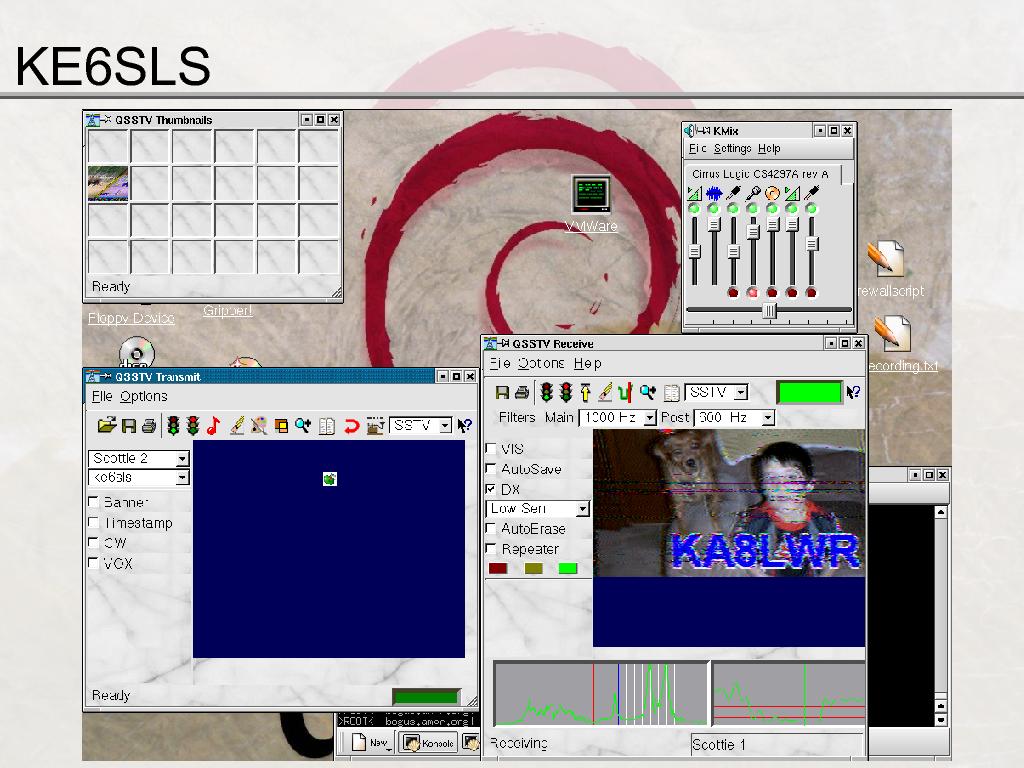The width and height of the screenshot is (1024, 768).
Task: Select the received image thumbnail in QSSTV Thumbnails
Action: pyautogui.click(x=108, y=184)
